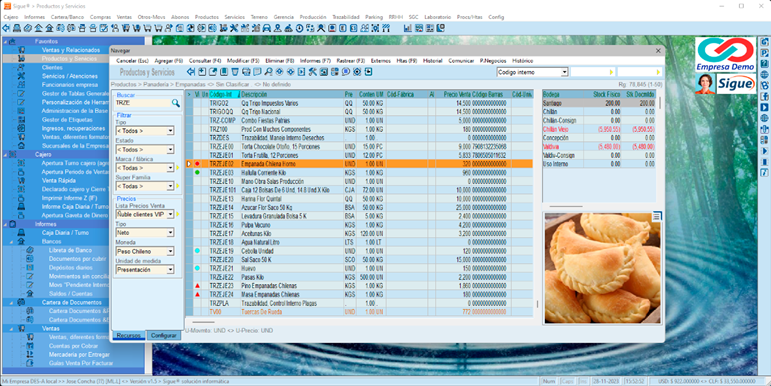
Task: Select row Hallulla Corriente Kilo
Action: pos(360,173)
